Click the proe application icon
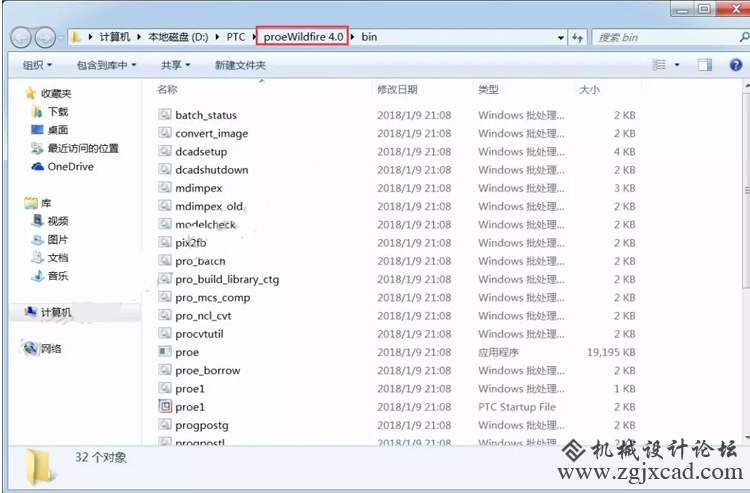Viewport: 750px width, 493px height. coord(165,351)
